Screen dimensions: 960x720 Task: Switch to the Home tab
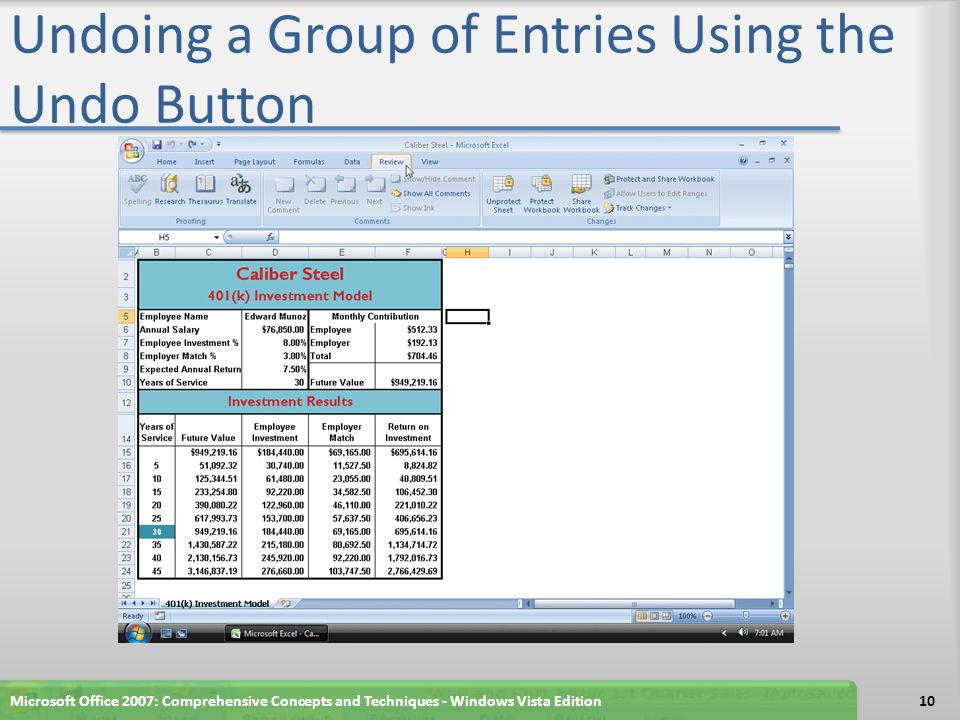pos(167,162)
